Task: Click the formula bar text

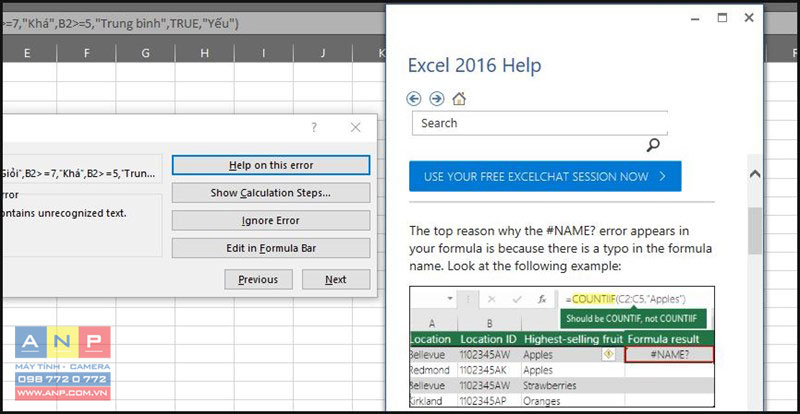Action: pos(120,23)
